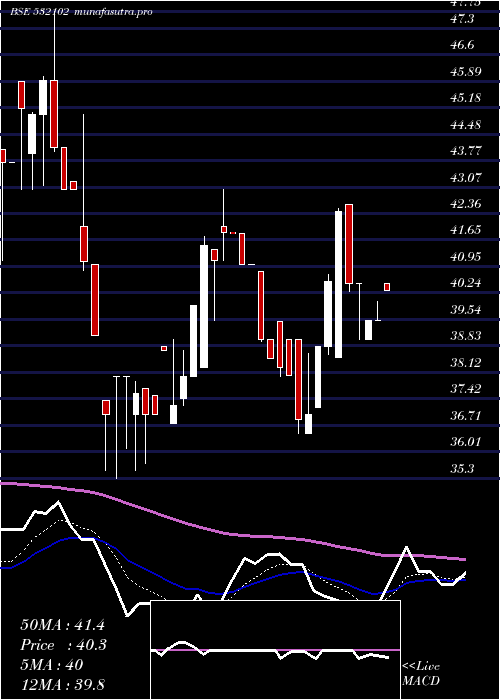500x700 pixels.
Task: Select the 37.42 price axis label
Action: pos(466,388)
